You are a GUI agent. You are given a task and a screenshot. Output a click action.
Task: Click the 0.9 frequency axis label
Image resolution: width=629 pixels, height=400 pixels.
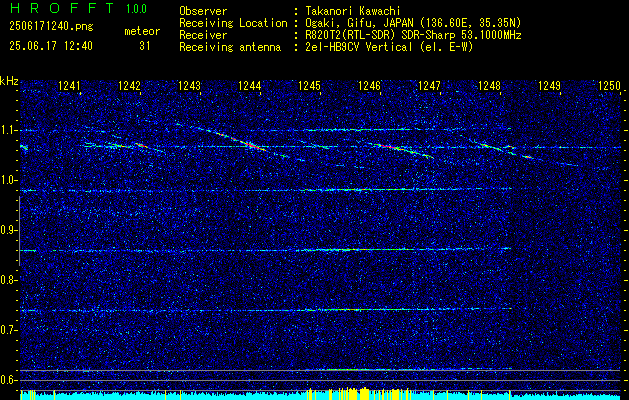point(8,230)
